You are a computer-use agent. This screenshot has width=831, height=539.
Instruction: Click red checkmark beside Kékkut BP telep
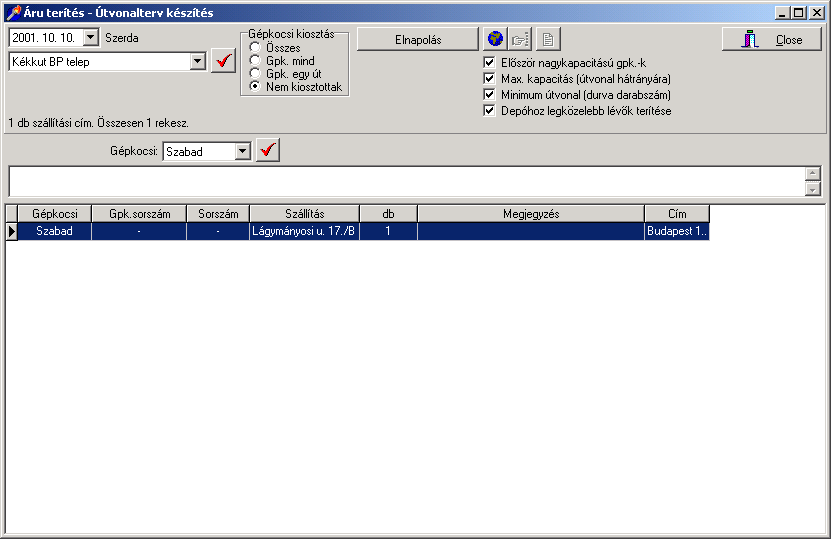coord(223,61)
